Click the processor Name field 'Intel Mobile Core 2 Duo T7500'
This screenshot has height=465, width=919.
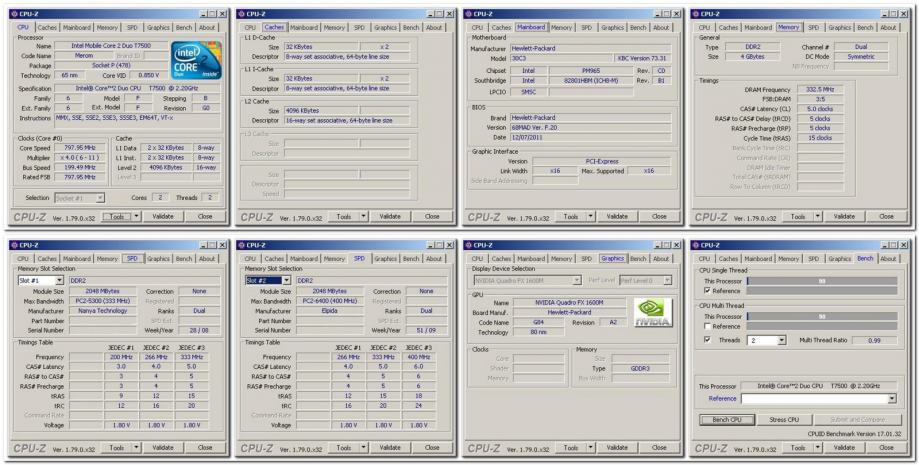111,46
